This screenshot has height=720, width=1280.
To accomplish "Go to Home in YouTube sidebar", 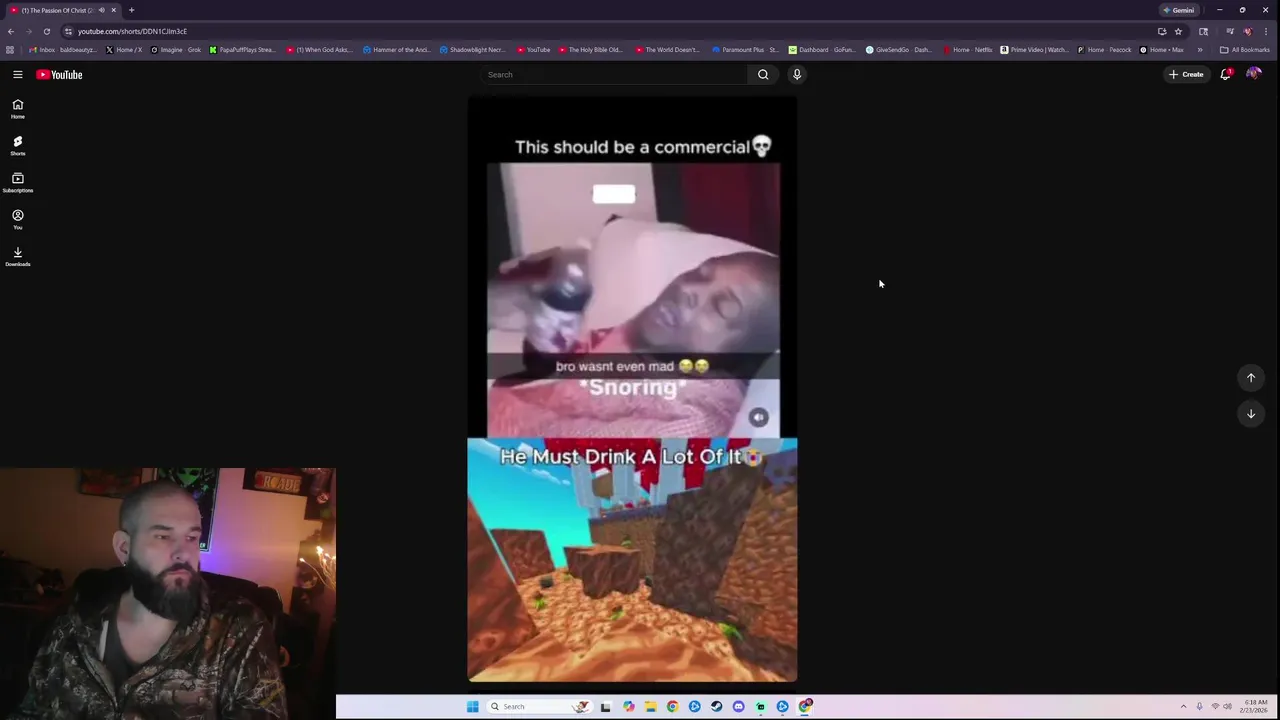I will [18, 109].
